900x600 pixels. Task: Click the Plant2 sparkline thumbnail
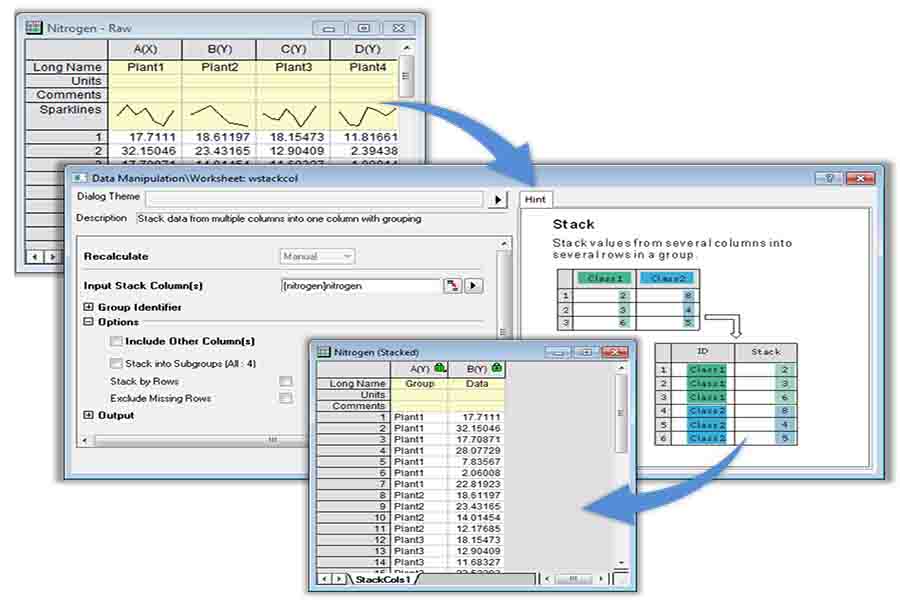(x=219, y=116)
